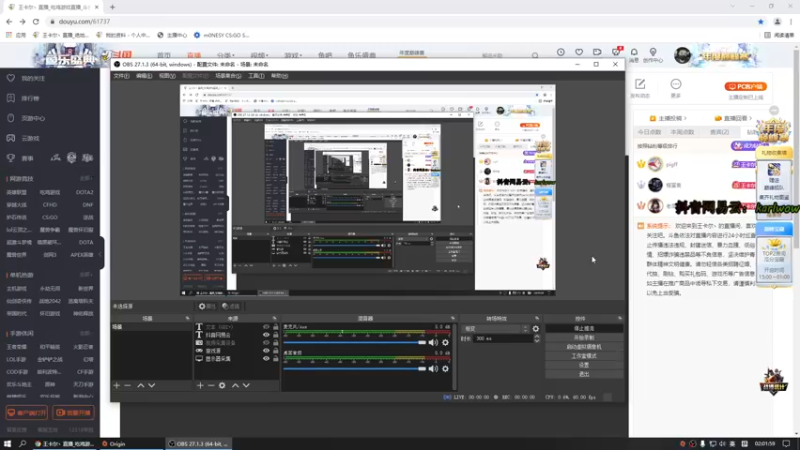Open source properties gear in the Sources toolbar

[x=222, y=386]
